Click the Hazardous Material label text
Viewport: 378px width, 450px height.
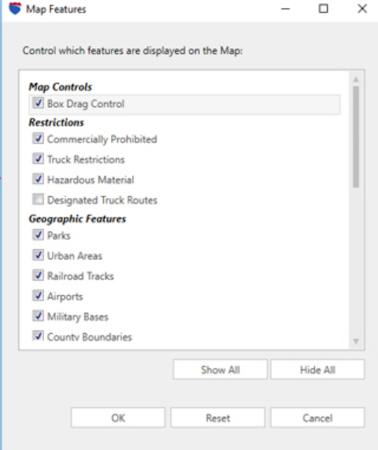91,180
